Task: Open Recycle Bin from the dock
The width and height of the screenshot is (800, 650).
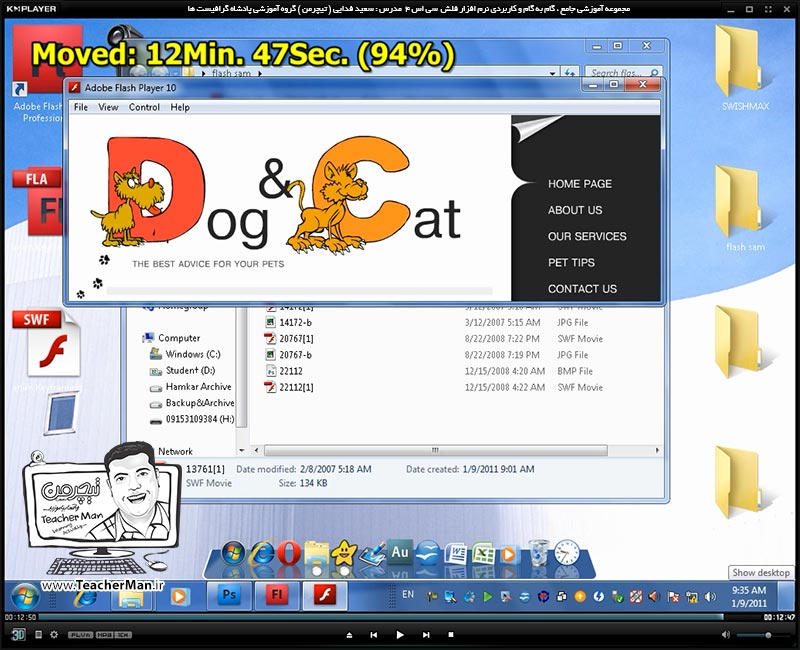Action: pos(539,553)
